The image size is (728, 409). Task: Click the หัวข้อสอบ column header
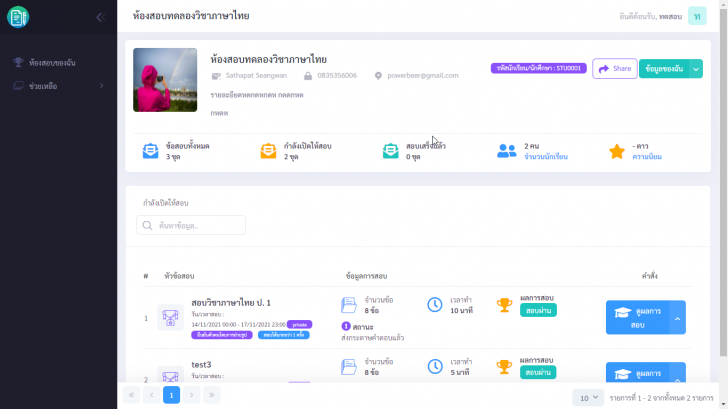coord(179,276)
